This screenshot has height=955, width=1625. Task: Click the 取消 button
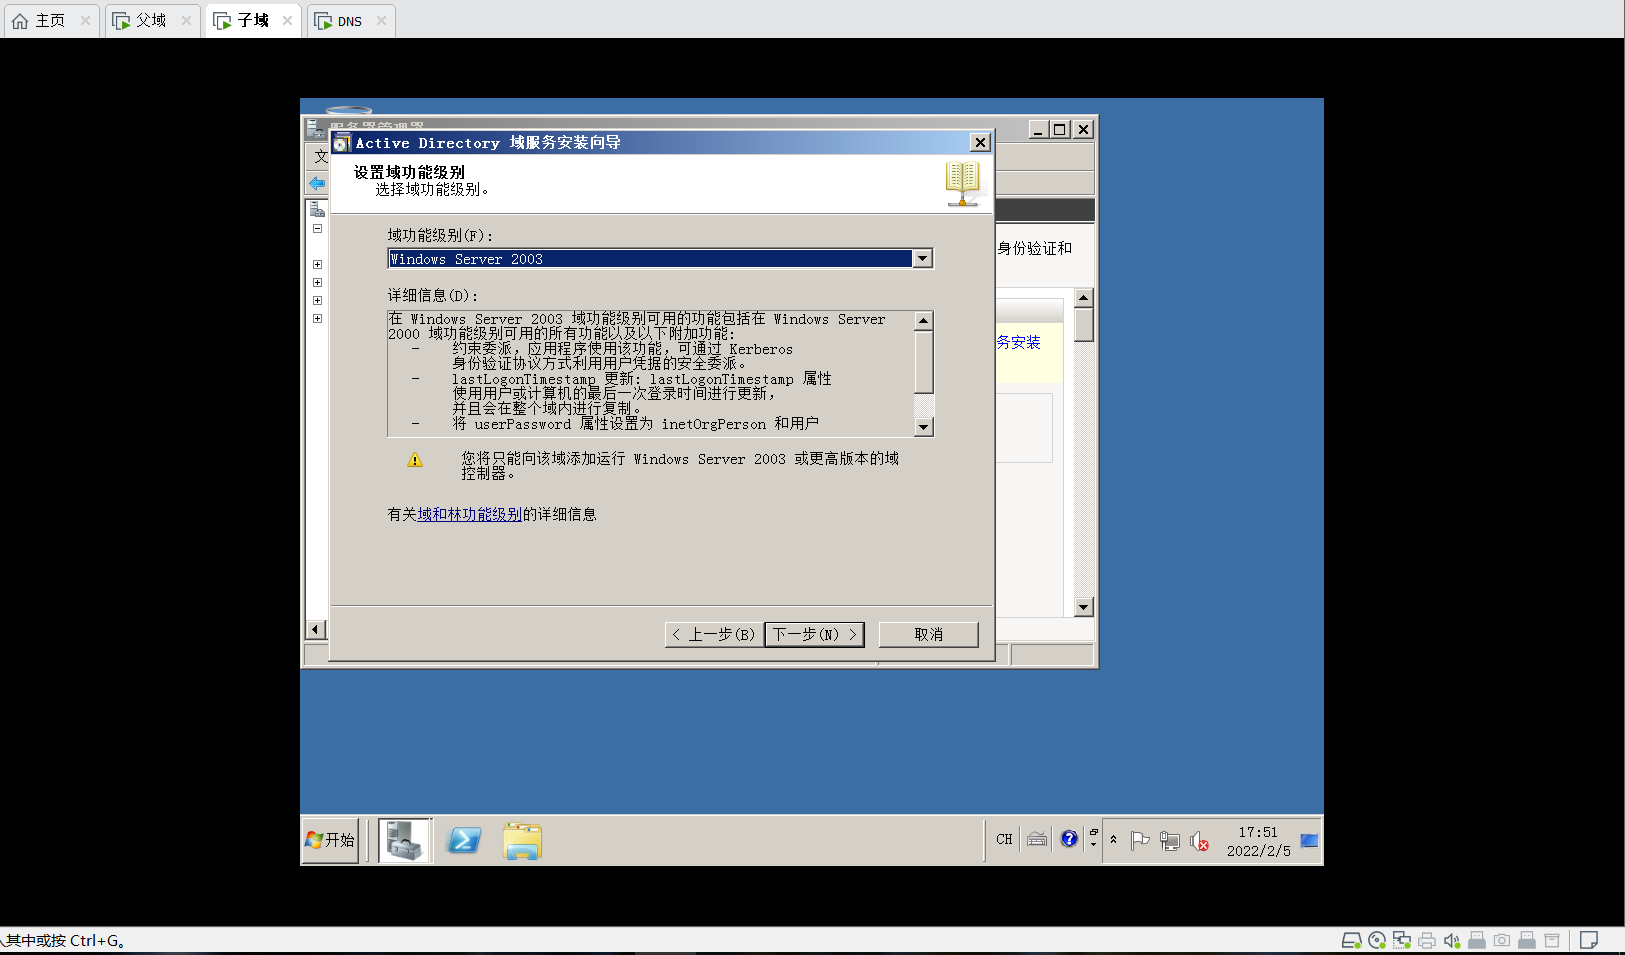[928, 634]
